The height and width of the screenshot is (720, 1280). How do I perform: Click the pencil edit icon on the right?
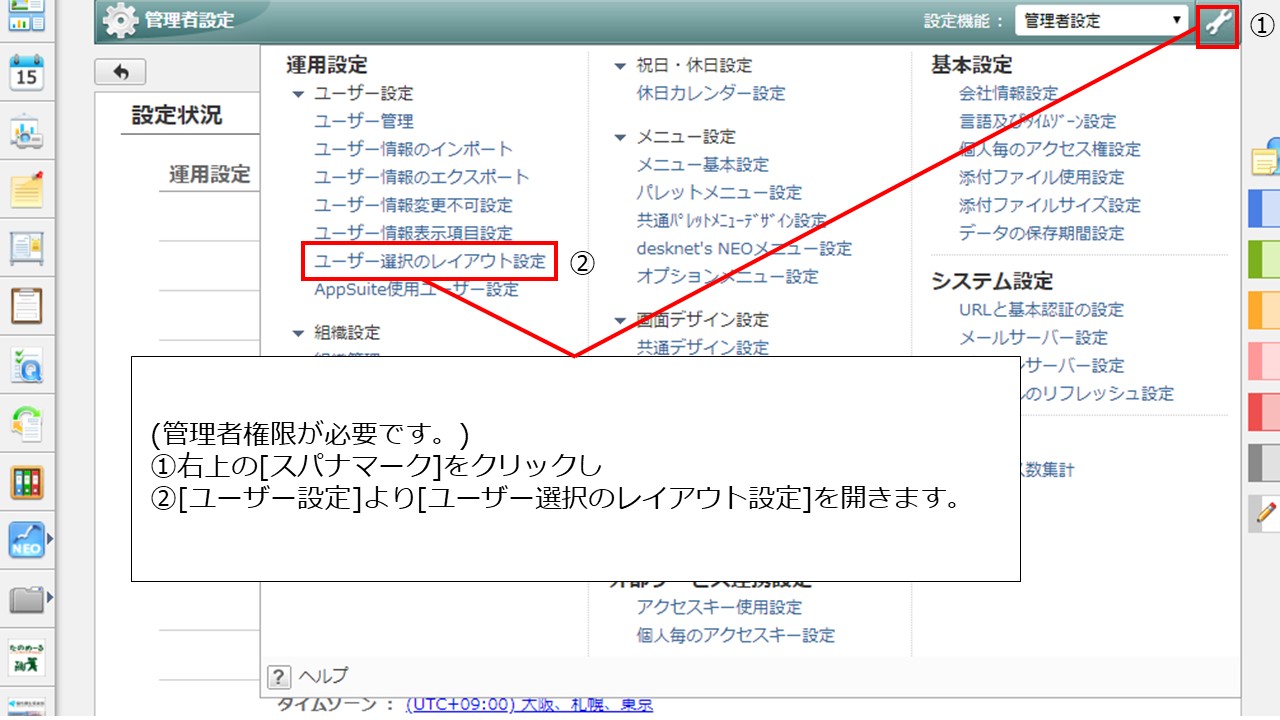point(1265,513)
